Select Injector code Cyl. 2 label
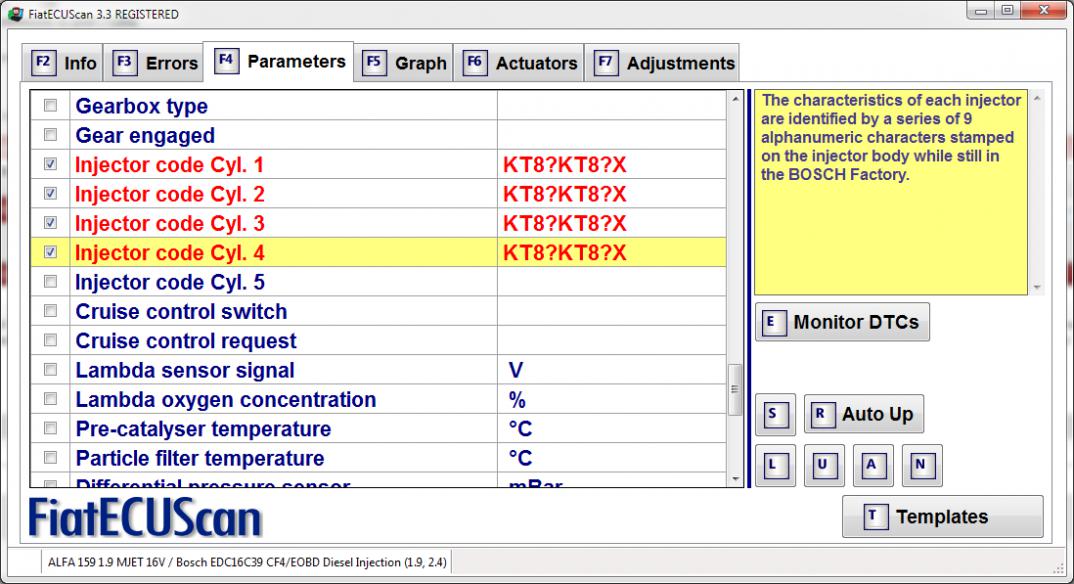1074x584 pixels. (x=169, y=194)
